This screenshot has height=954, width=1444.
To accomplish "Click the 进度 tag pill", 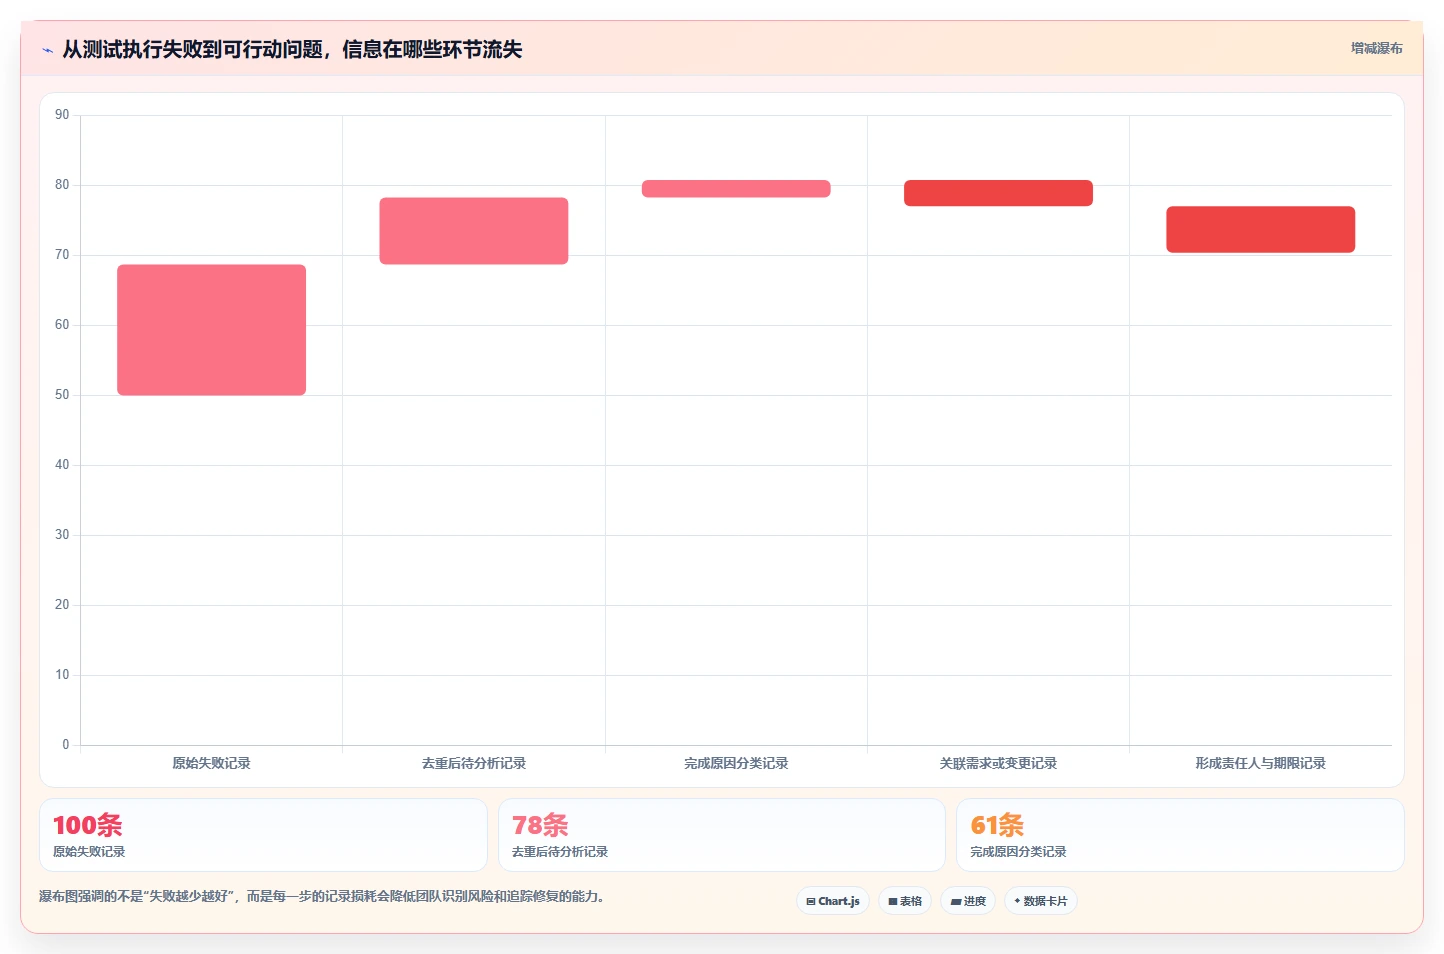I will (x=968, y=901).
